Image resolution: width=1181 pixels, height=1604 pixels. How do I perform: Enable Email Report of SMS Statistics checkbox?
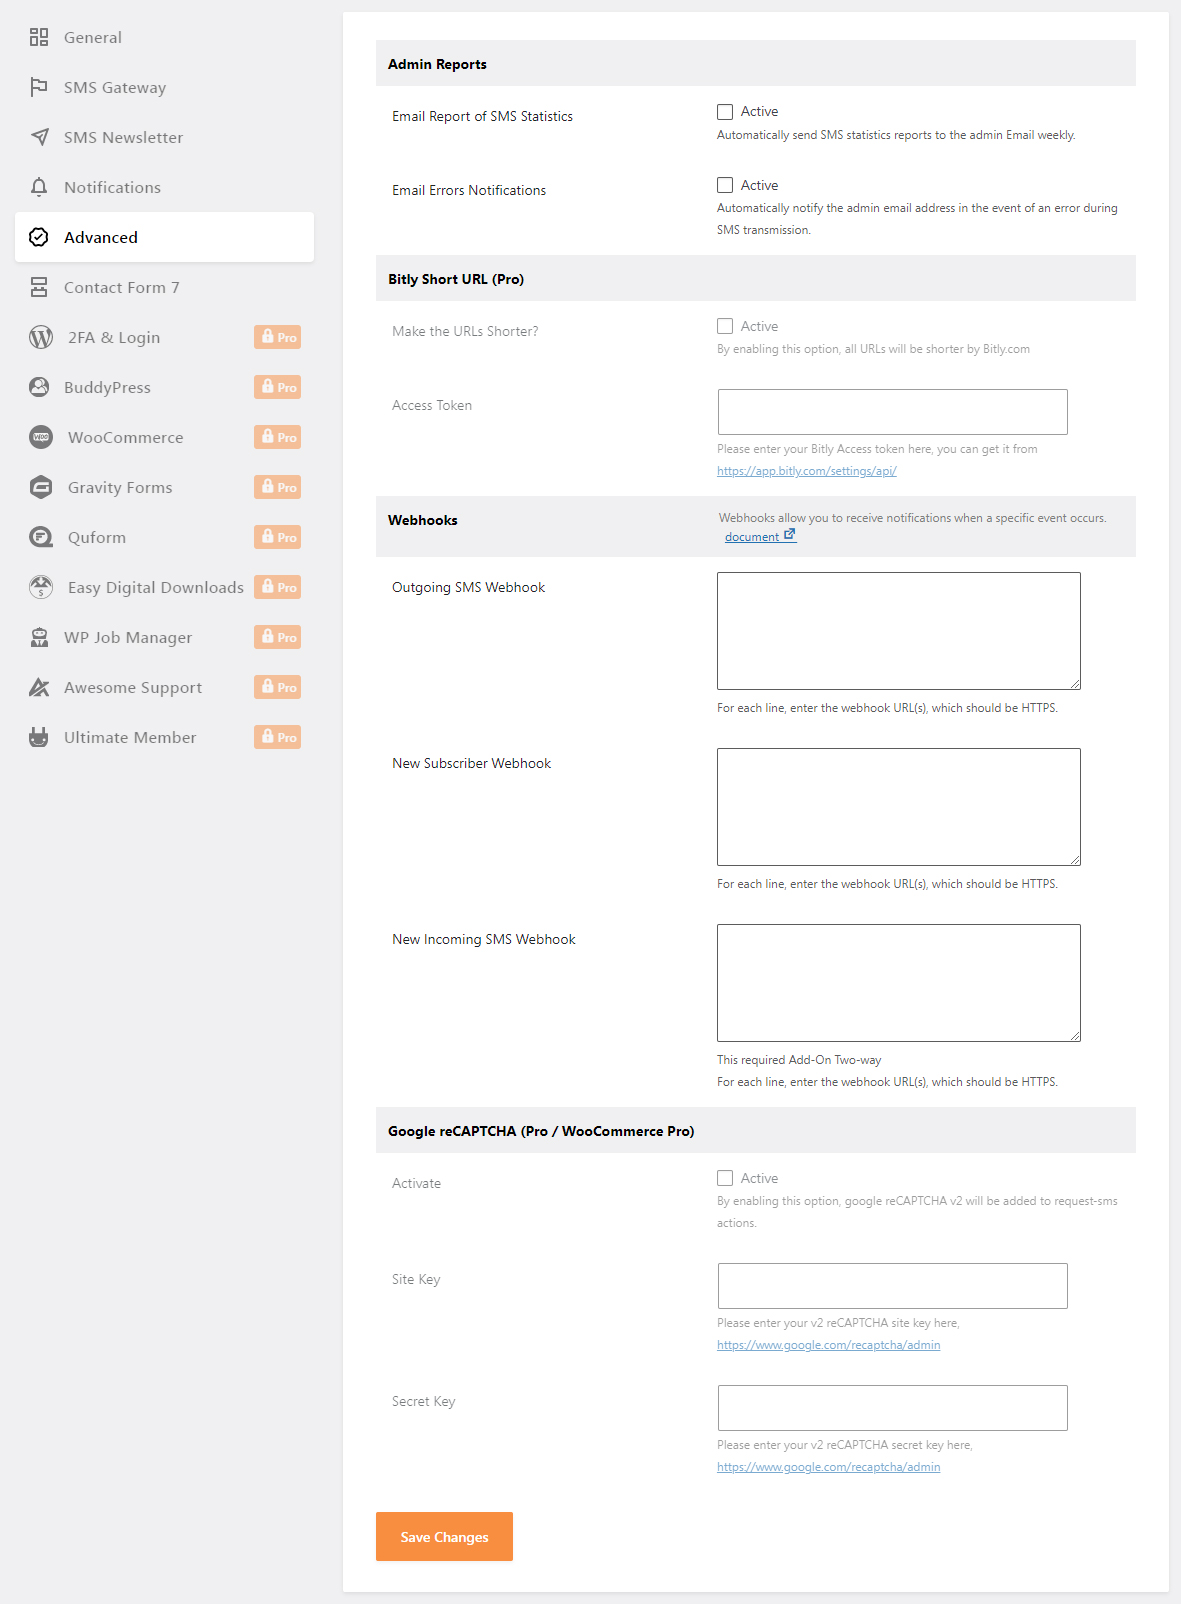point(725,112)
